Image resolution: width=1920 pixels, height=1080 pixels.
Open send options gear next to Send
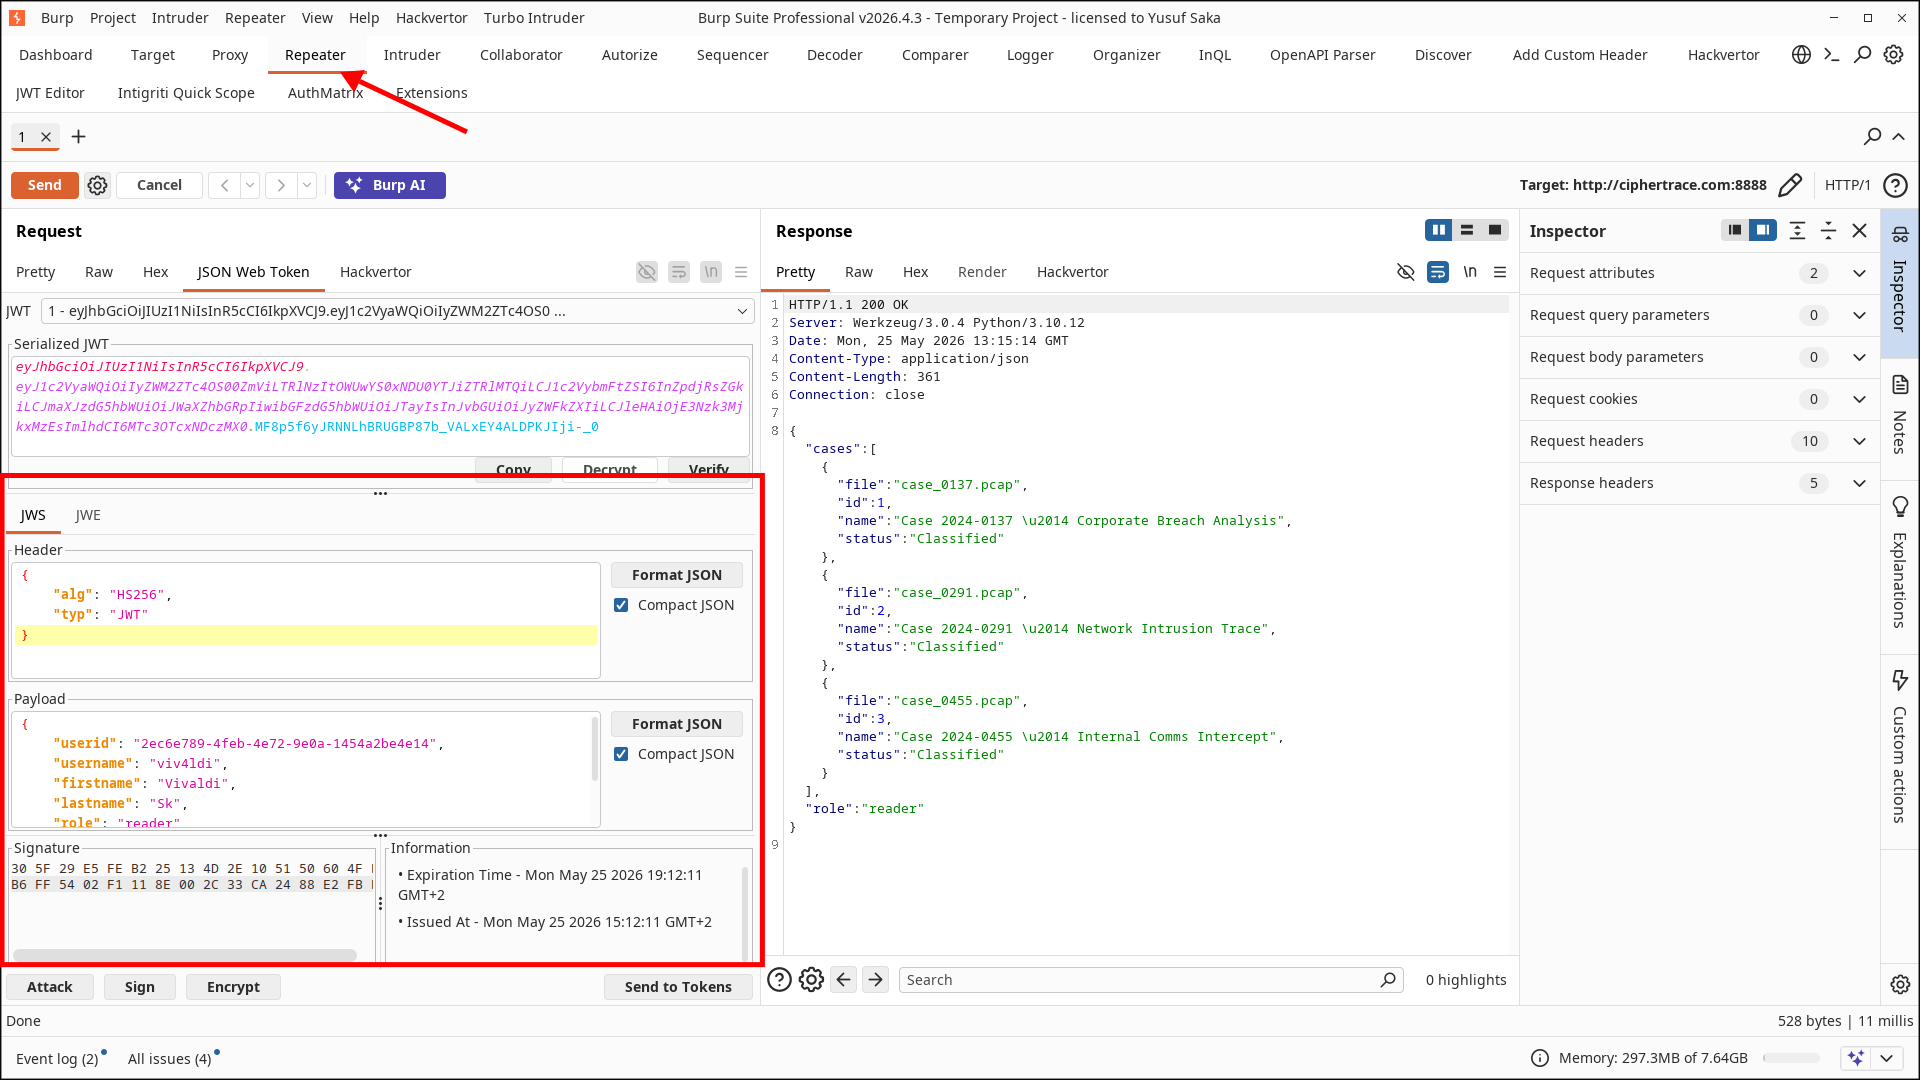click(x=97, y=185)
